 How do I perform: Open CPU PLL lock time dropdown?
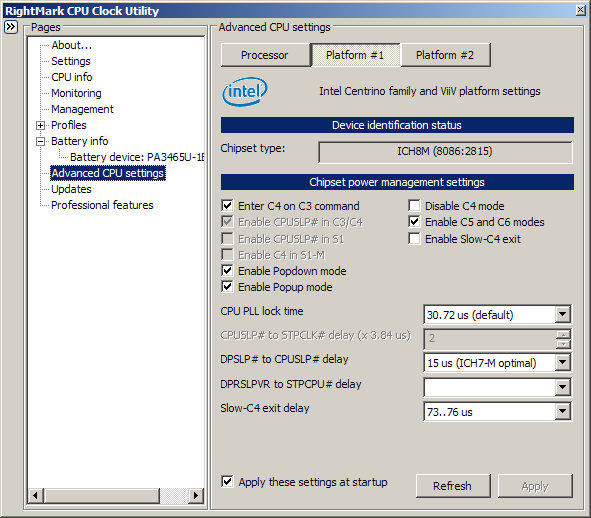pos(562,314)
